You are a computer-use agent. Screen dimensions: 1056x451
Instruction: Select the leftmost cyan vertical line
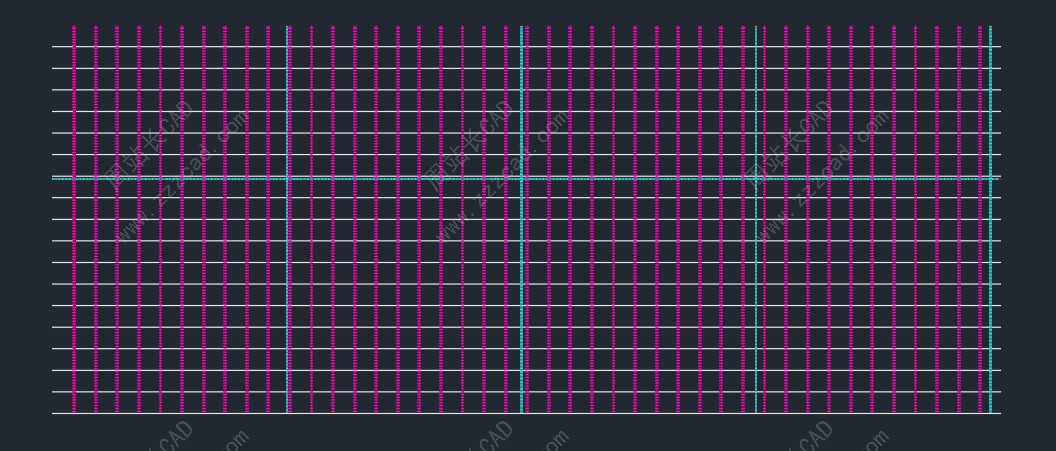288,219
